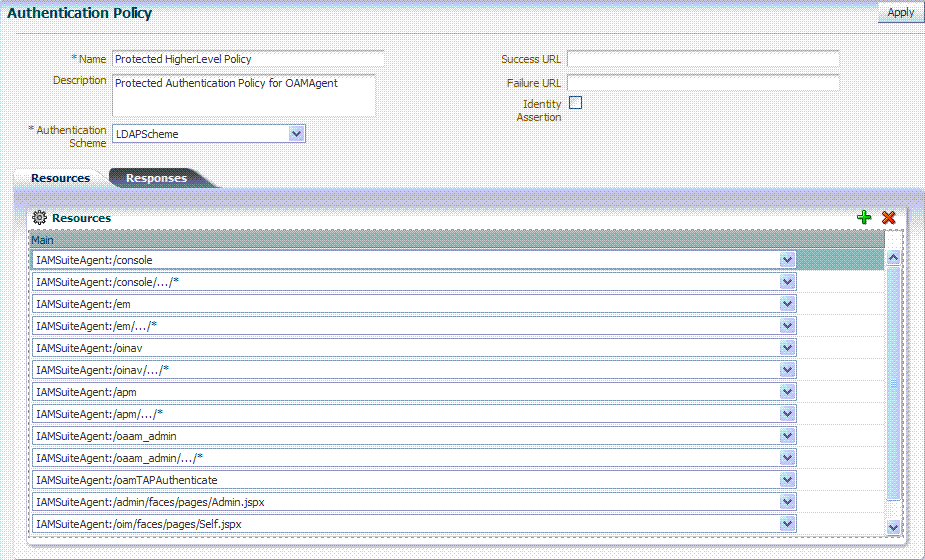Open dropdown arrow for IAMSuiteAgent:/console row
Screen dimensions: 925x560
click(x=787, y=260)
